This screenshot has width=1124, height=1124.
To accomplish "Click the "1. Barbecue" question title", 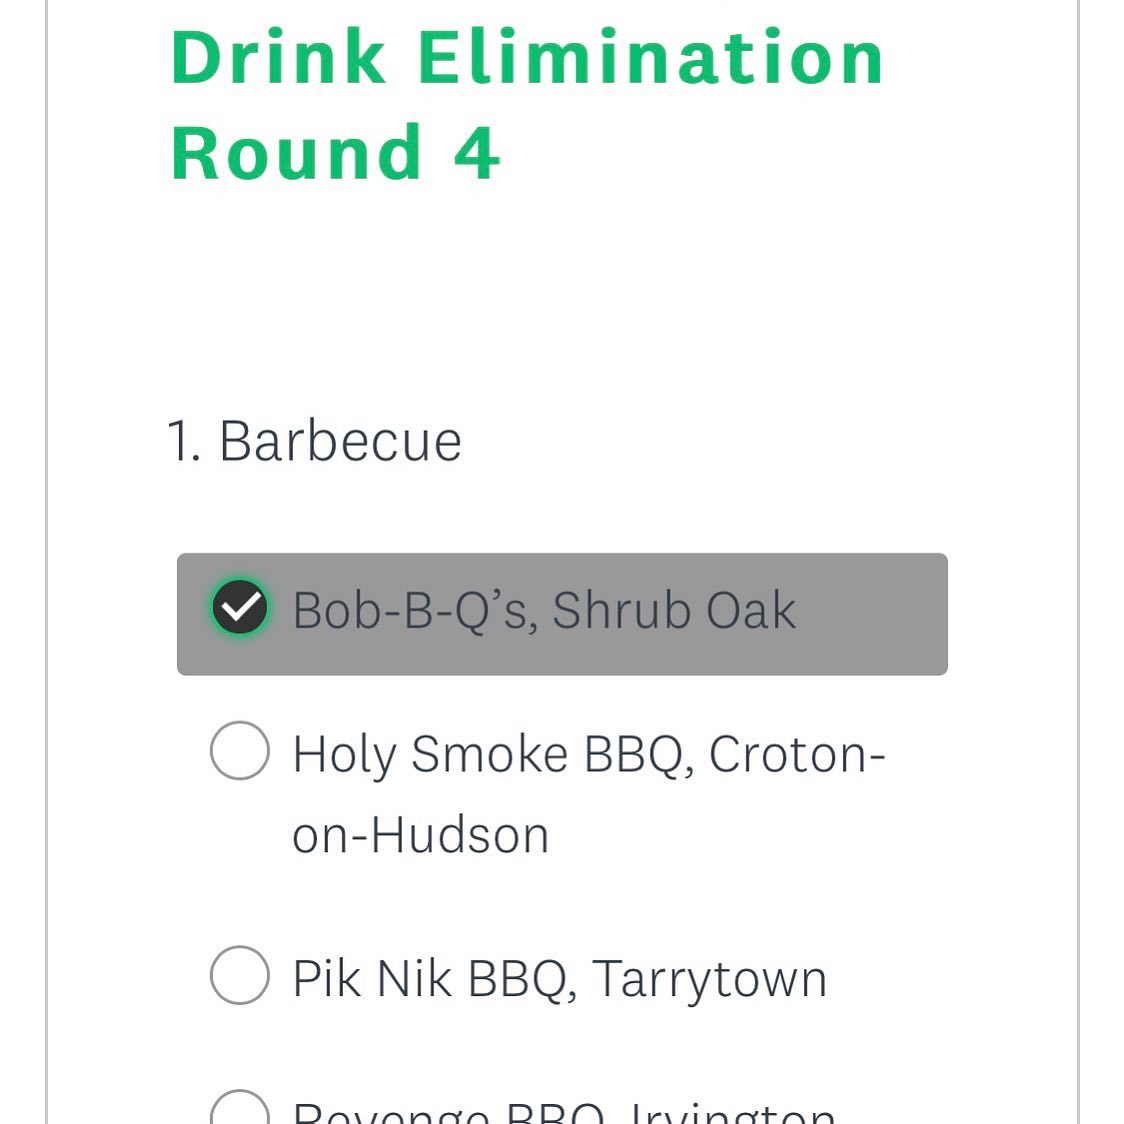I will pos(314,441).
